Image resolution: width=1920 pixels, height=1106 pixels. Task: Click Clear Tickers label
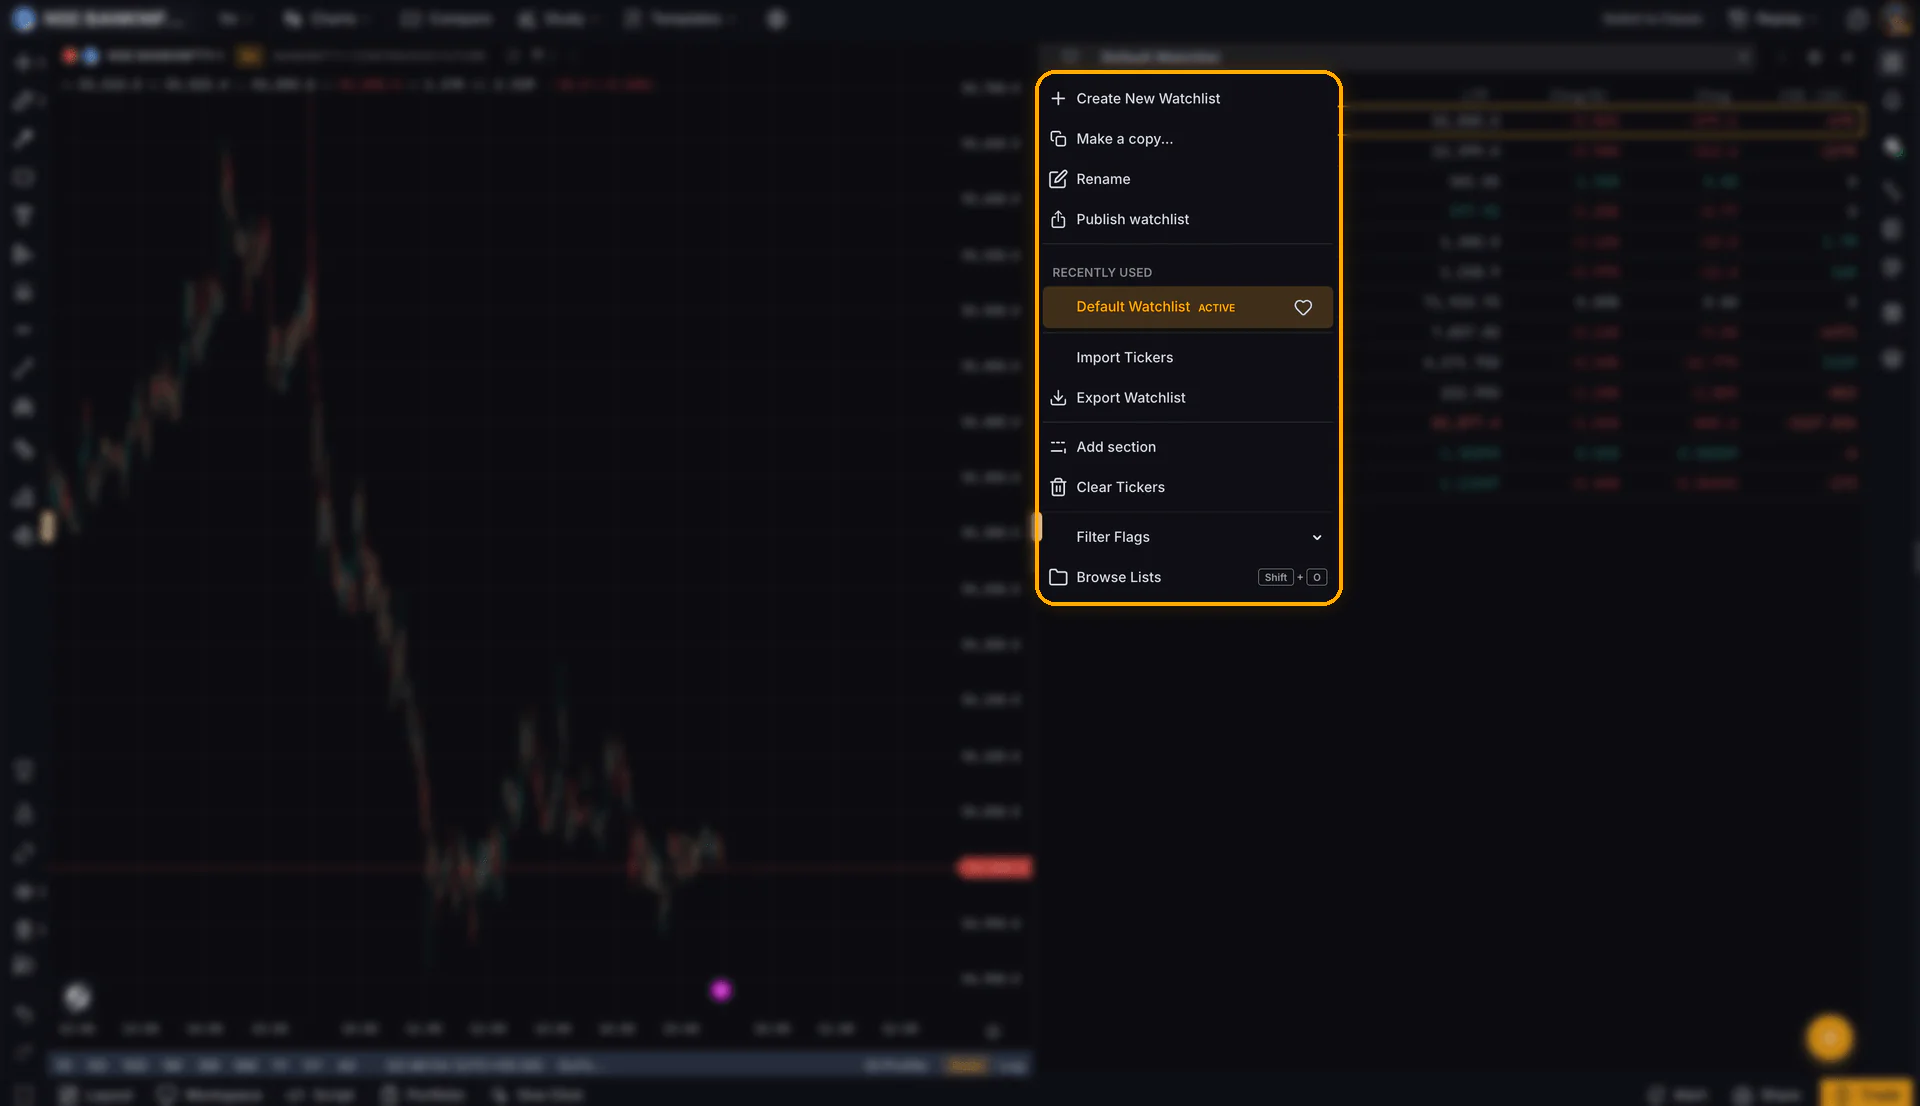1121,487
